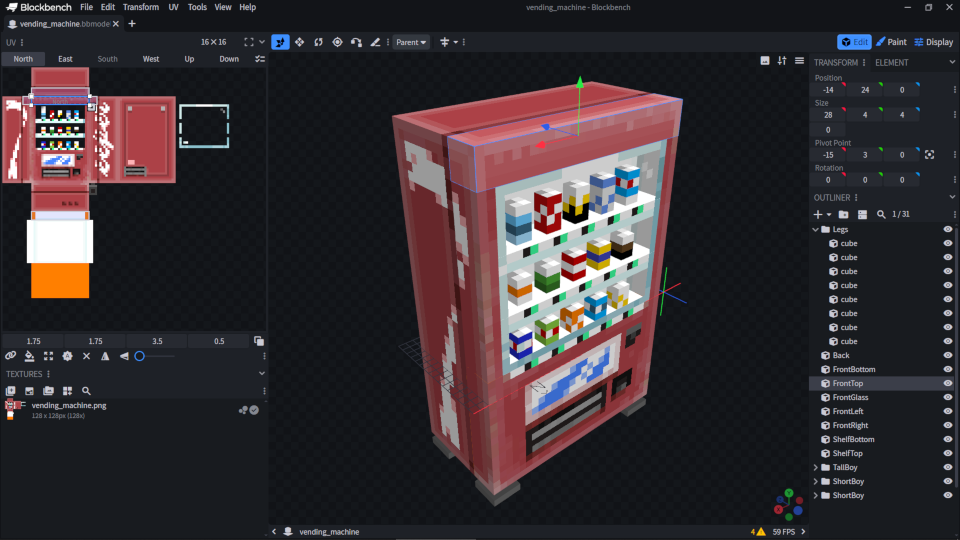Click the Position X field showing -14
This screenshot has height=540, width=960.
click(828, 90)
